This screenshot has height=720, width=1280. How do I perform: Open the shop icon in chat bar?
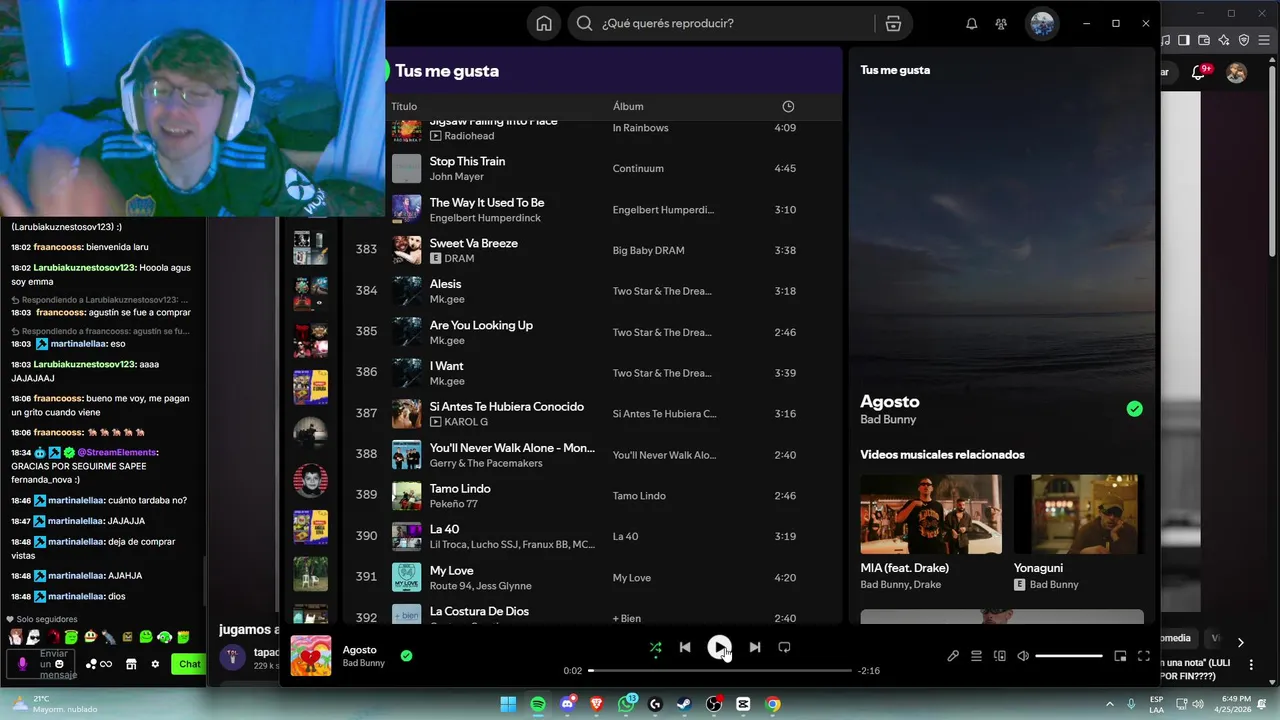coord(131,664)
